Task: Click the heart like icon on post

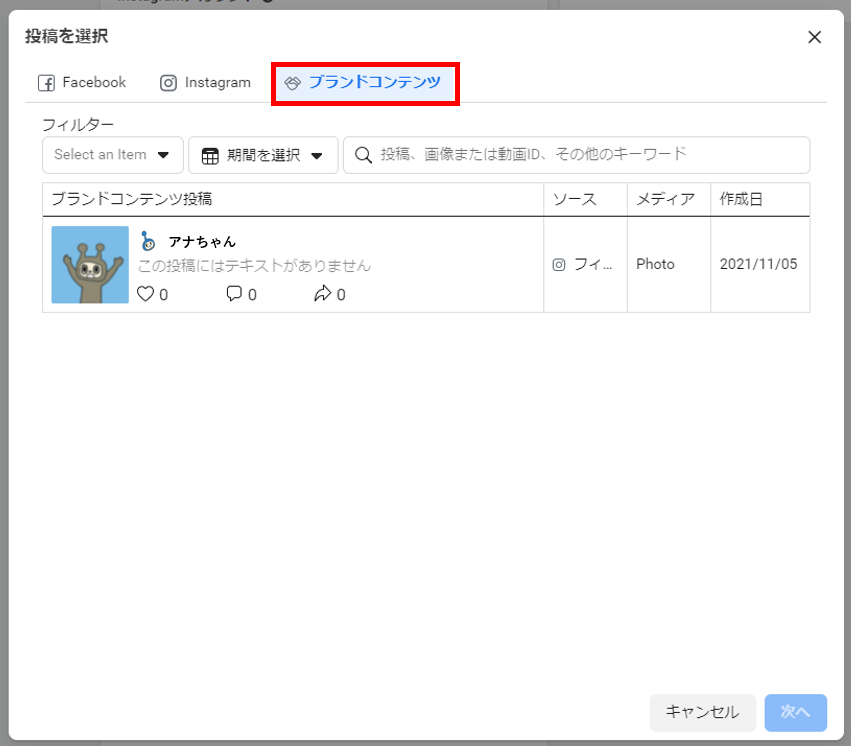Action: pyautogui.click(x=146, y=294)
